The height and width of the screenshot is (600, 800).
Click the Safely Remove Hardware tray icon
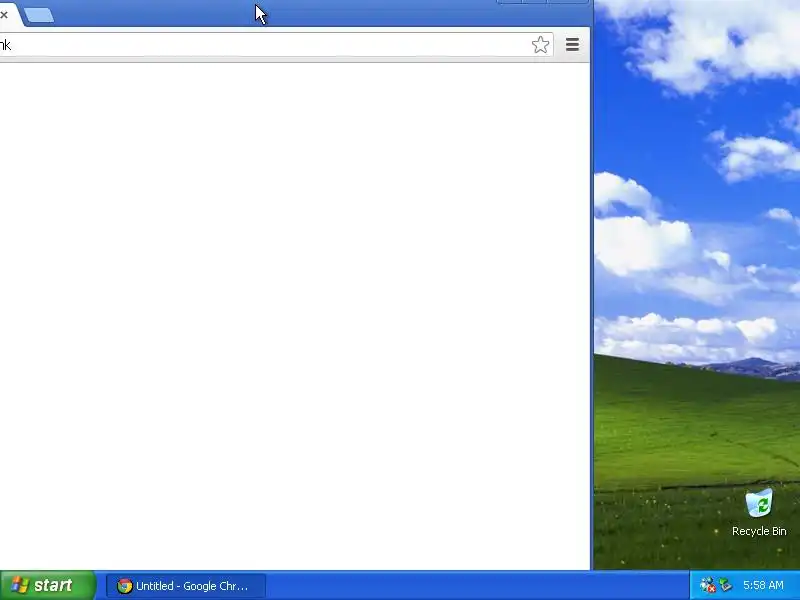(x=725, y=585)
